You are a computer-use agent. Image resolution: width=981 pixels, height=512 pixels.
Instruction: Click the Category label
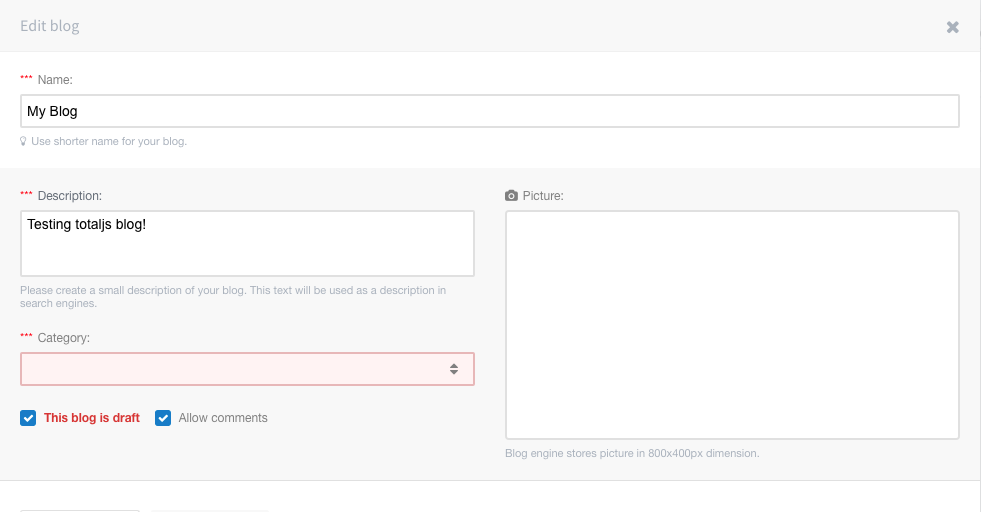click(x=64, y=338)
